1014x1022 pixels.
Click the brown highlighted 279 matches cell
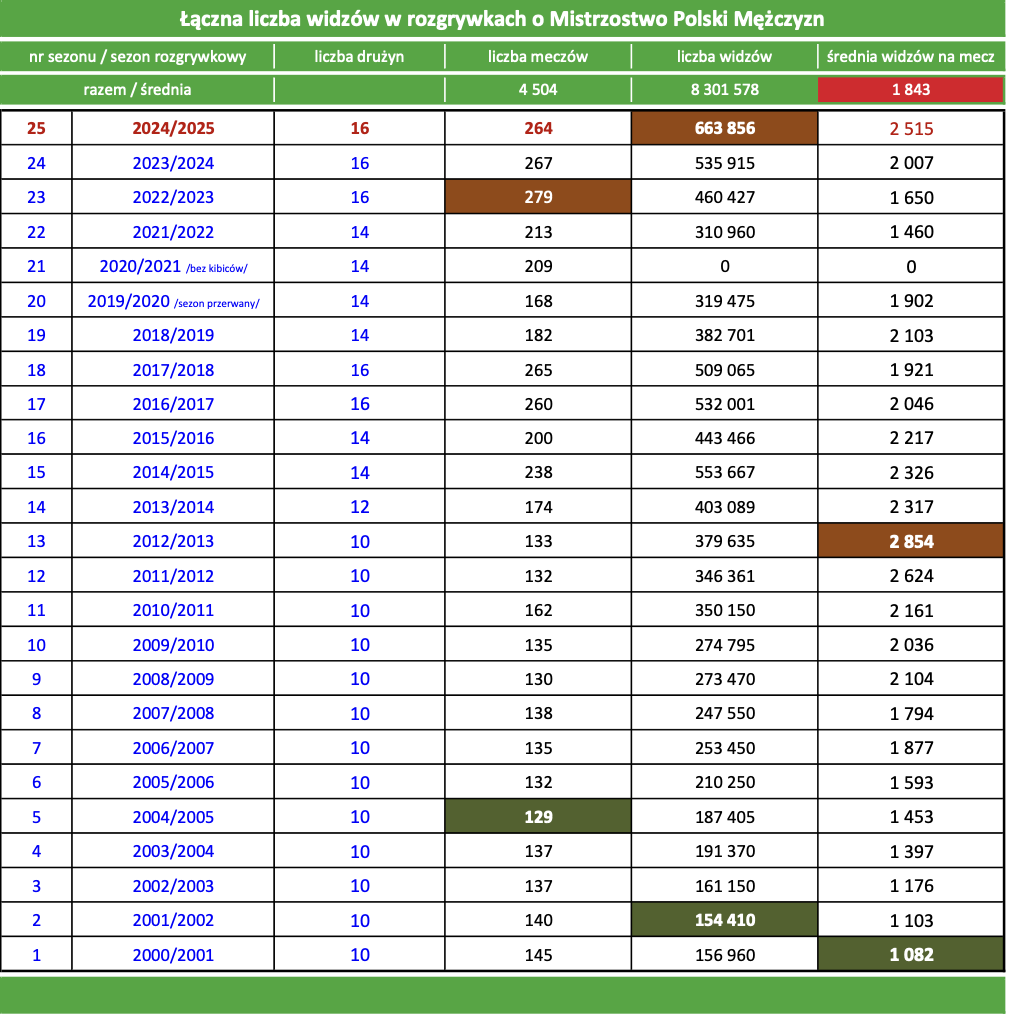click(x=538, y=197)
